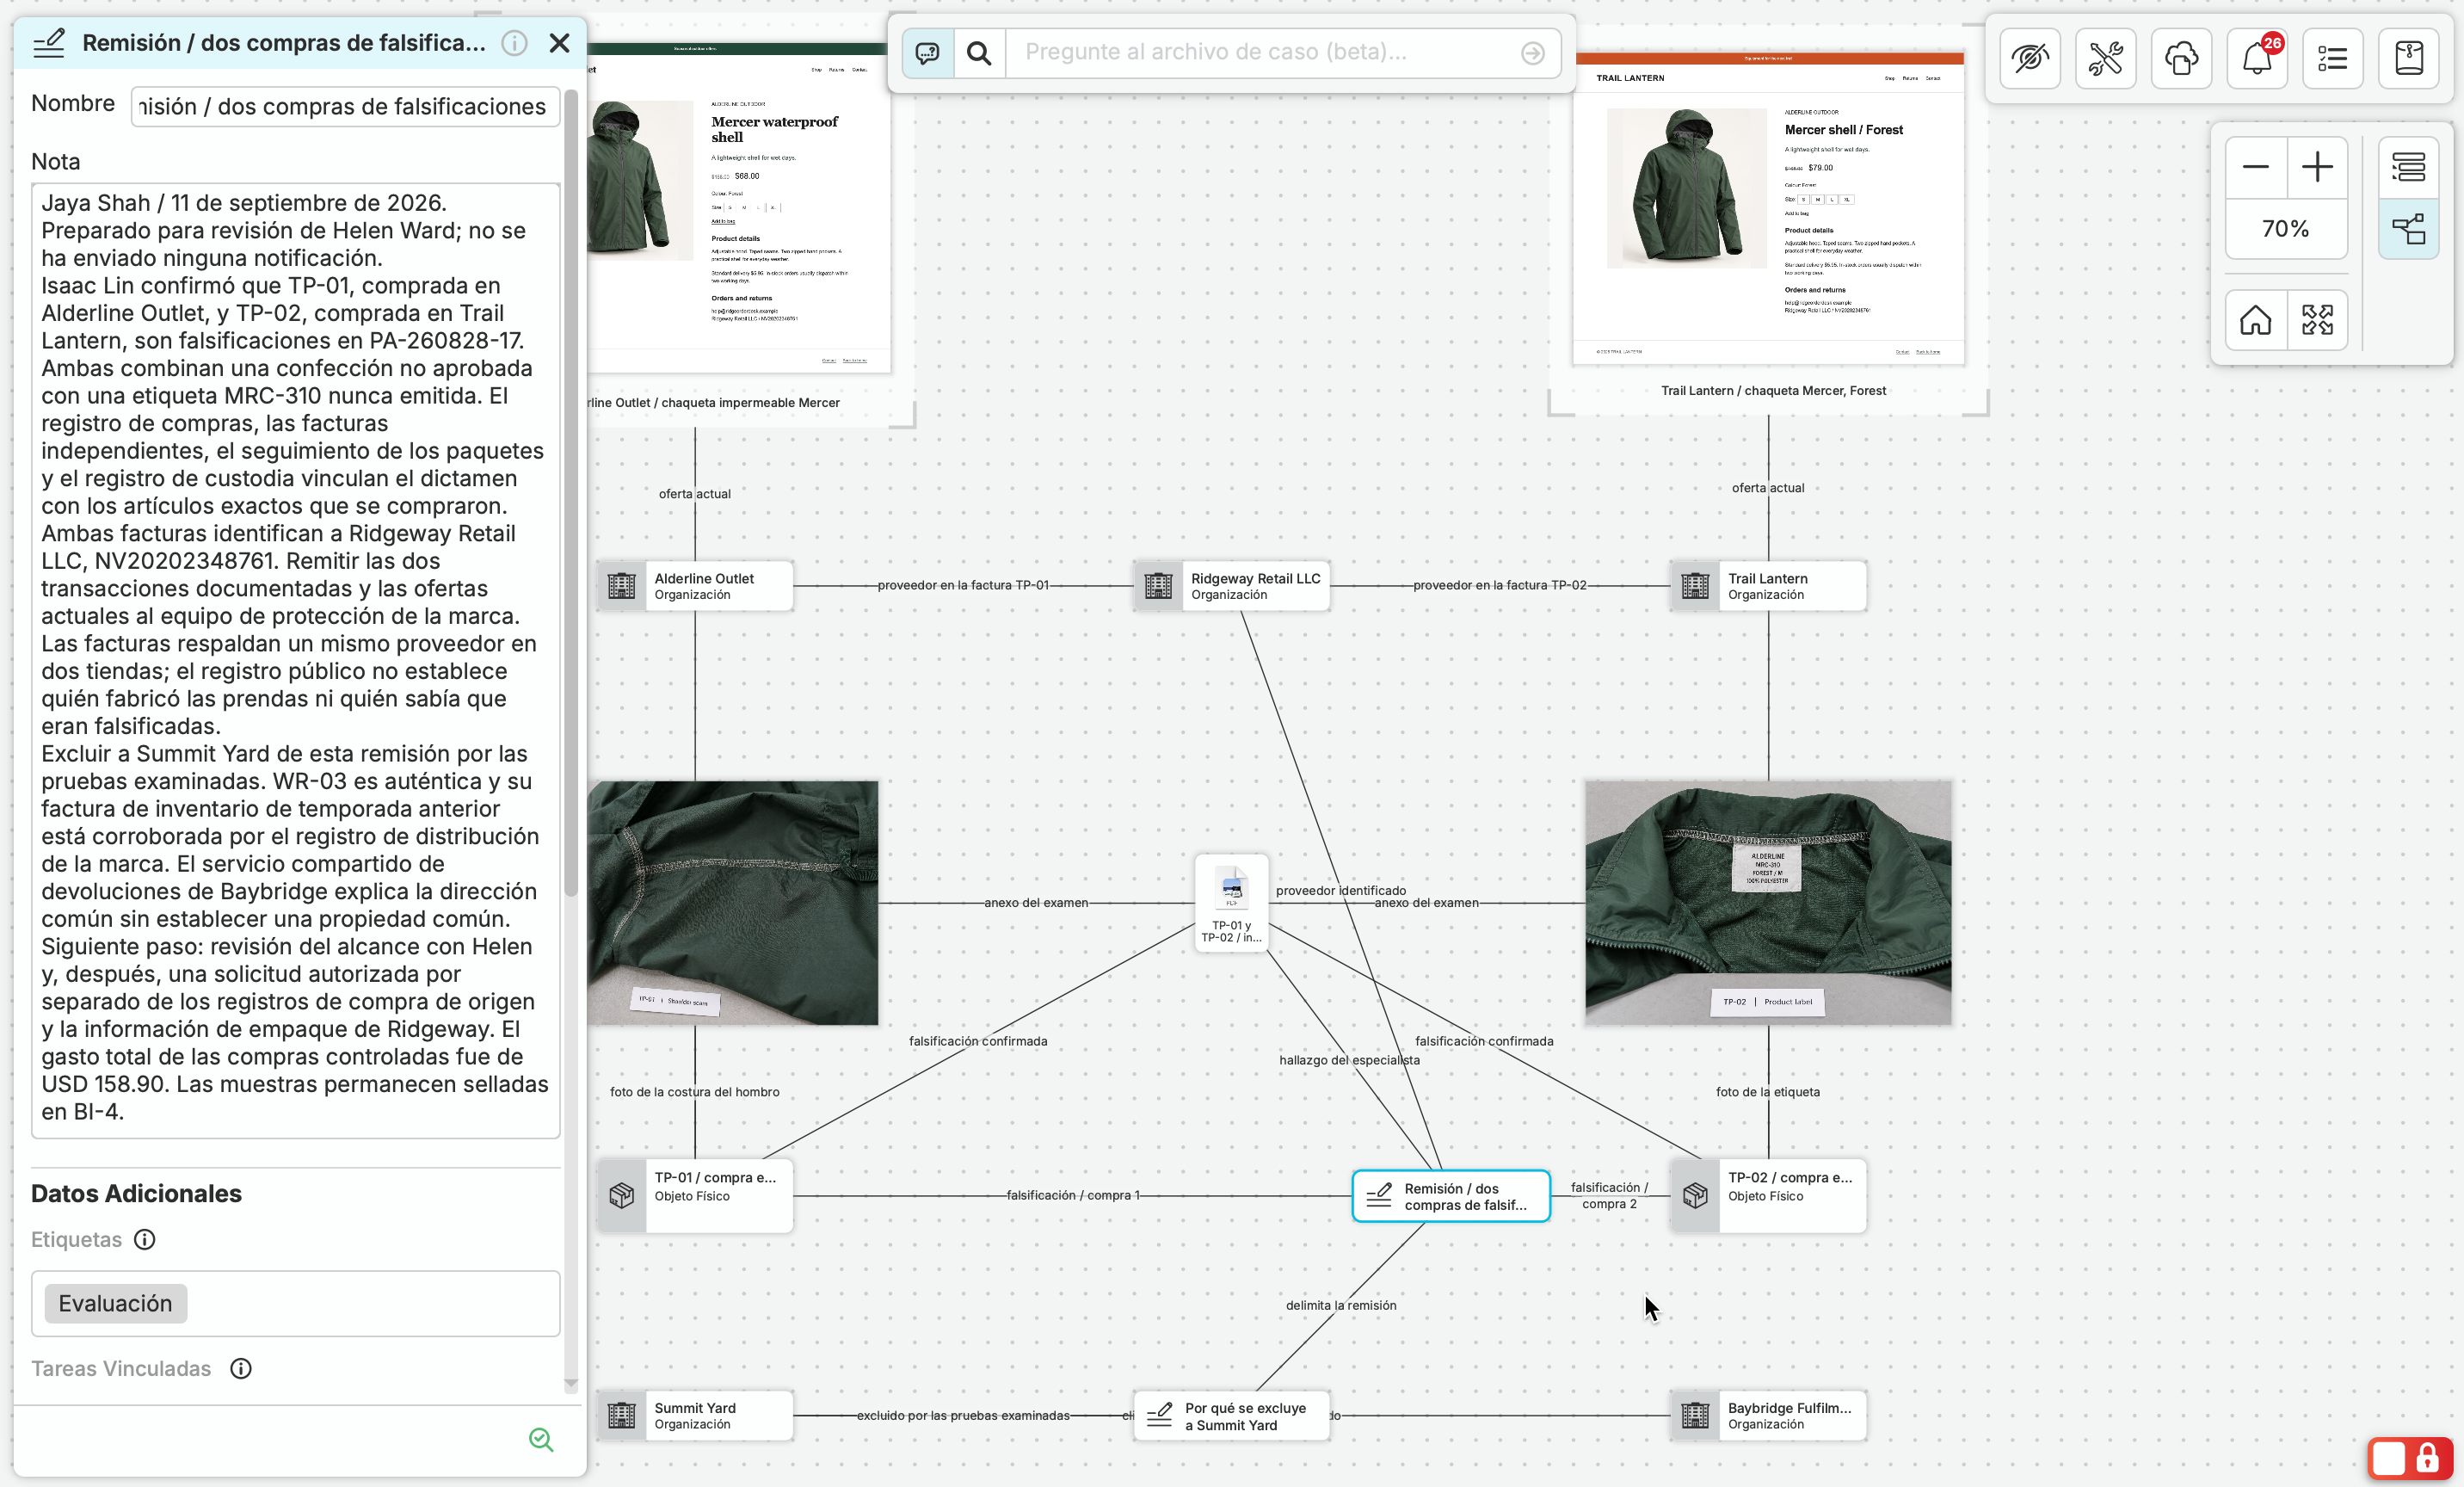
Task: Click the 'hallazgo del especialista' edge label
Action: (1349, 1060)
